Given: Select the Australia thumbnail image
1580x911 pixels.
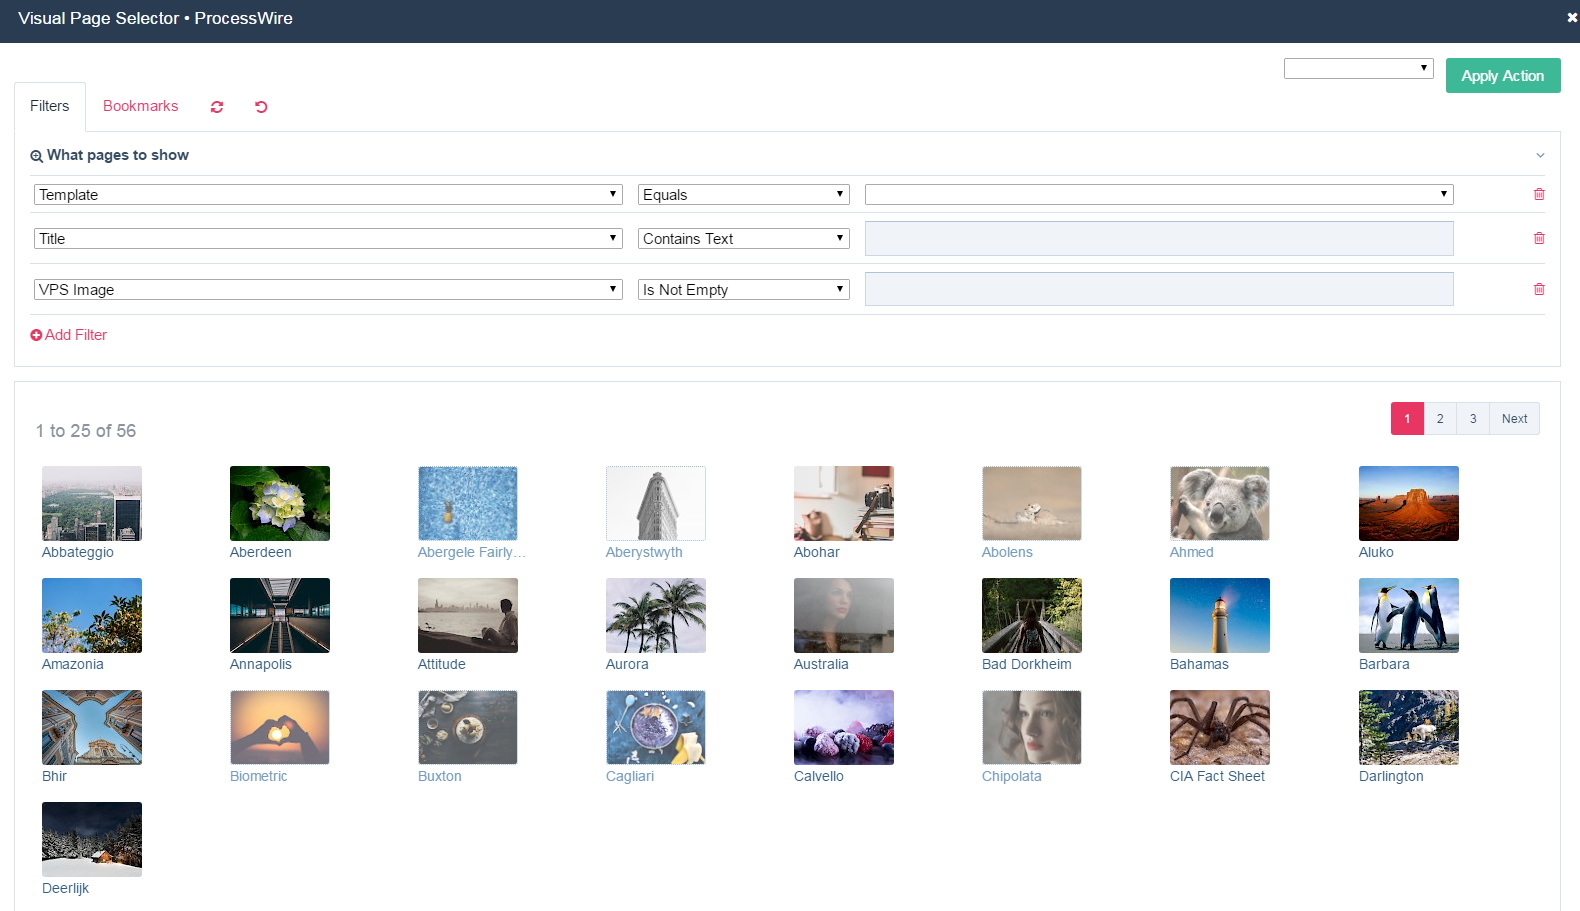Looking at the screenshot, I should click(x=844, y=615).
